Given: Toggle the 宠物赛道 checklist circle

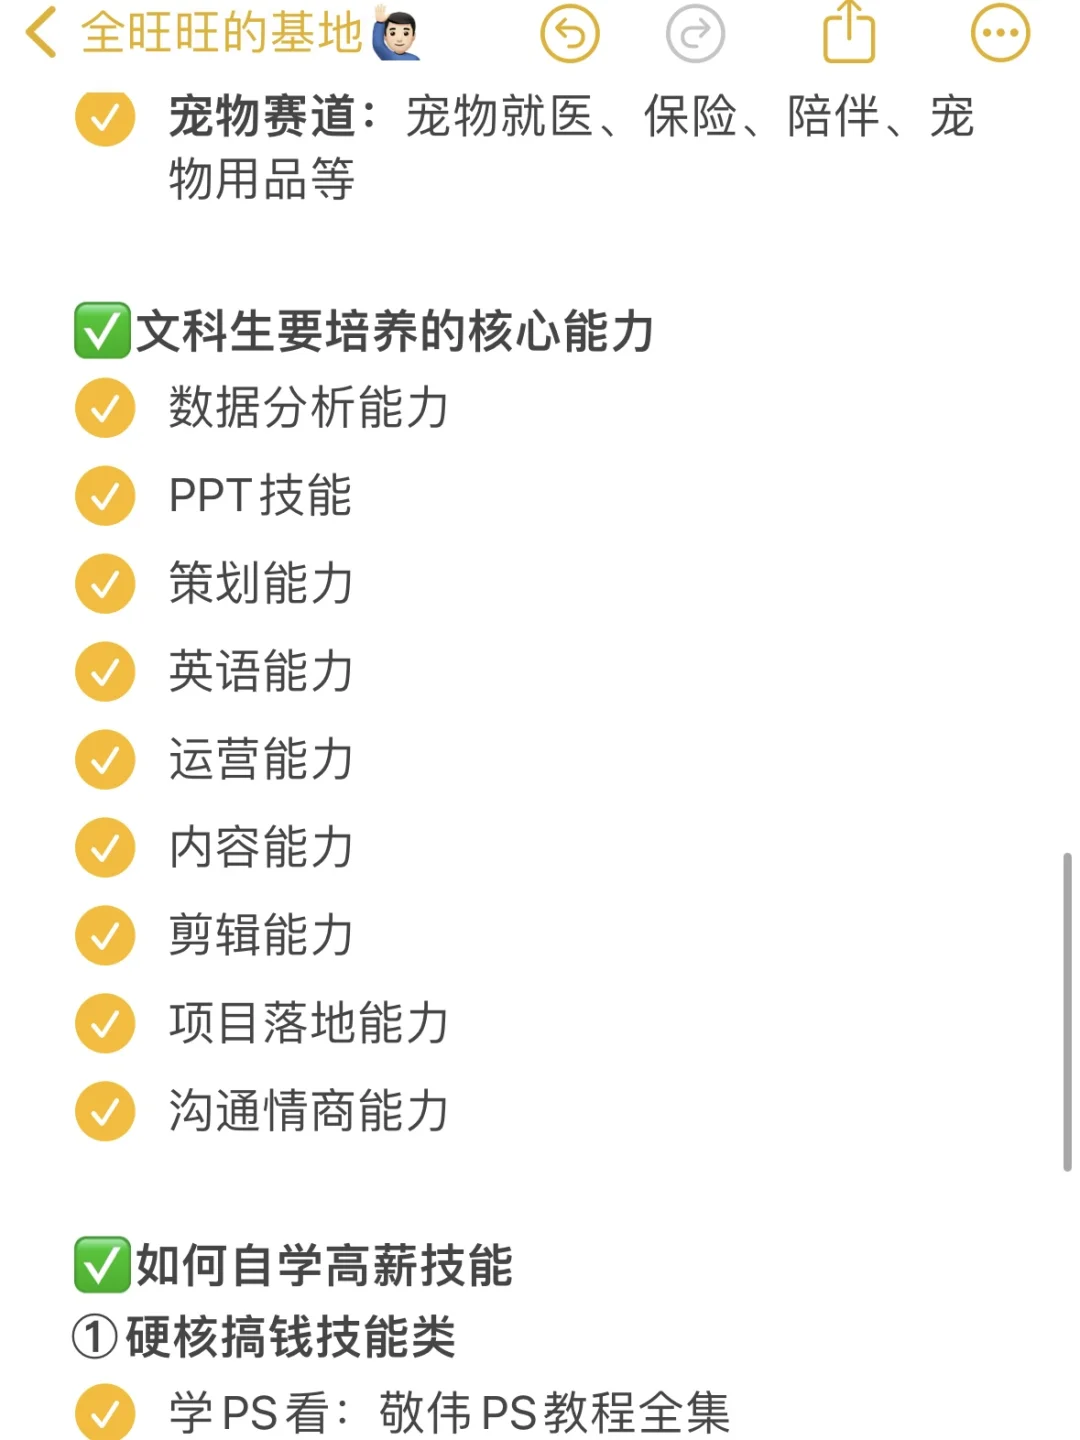Looking at the screenshot, I should (105, 118).
